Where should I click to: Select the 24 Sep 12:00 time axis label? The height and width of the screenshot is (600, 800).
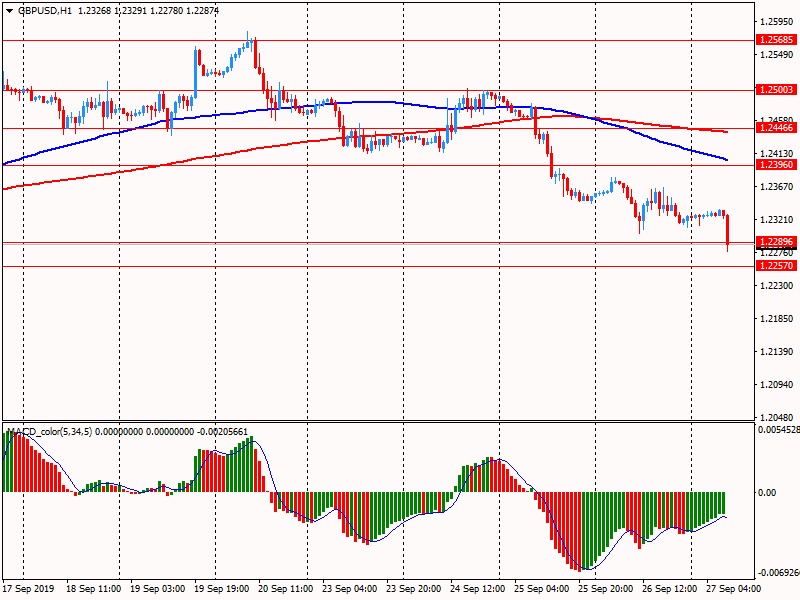pos(478,589)
